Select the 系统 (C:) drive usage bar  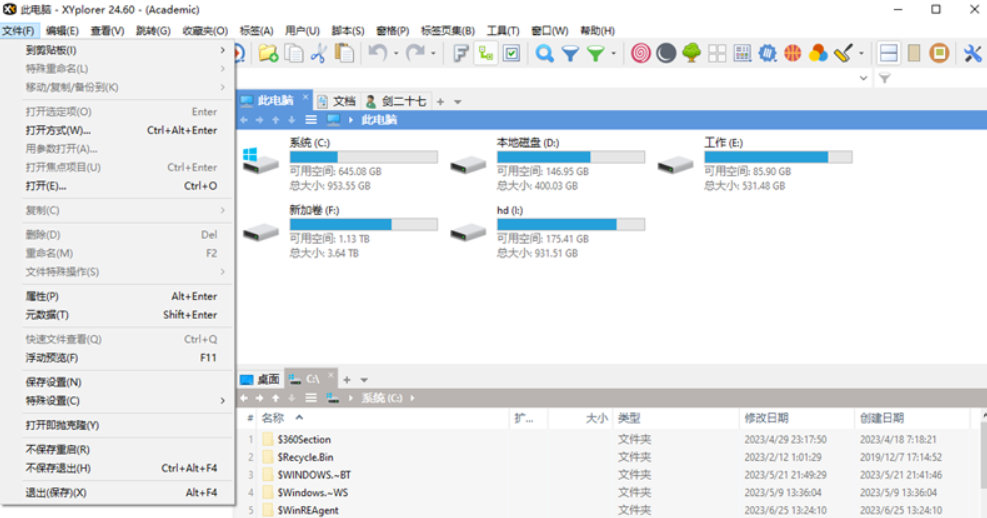(363, 157)
